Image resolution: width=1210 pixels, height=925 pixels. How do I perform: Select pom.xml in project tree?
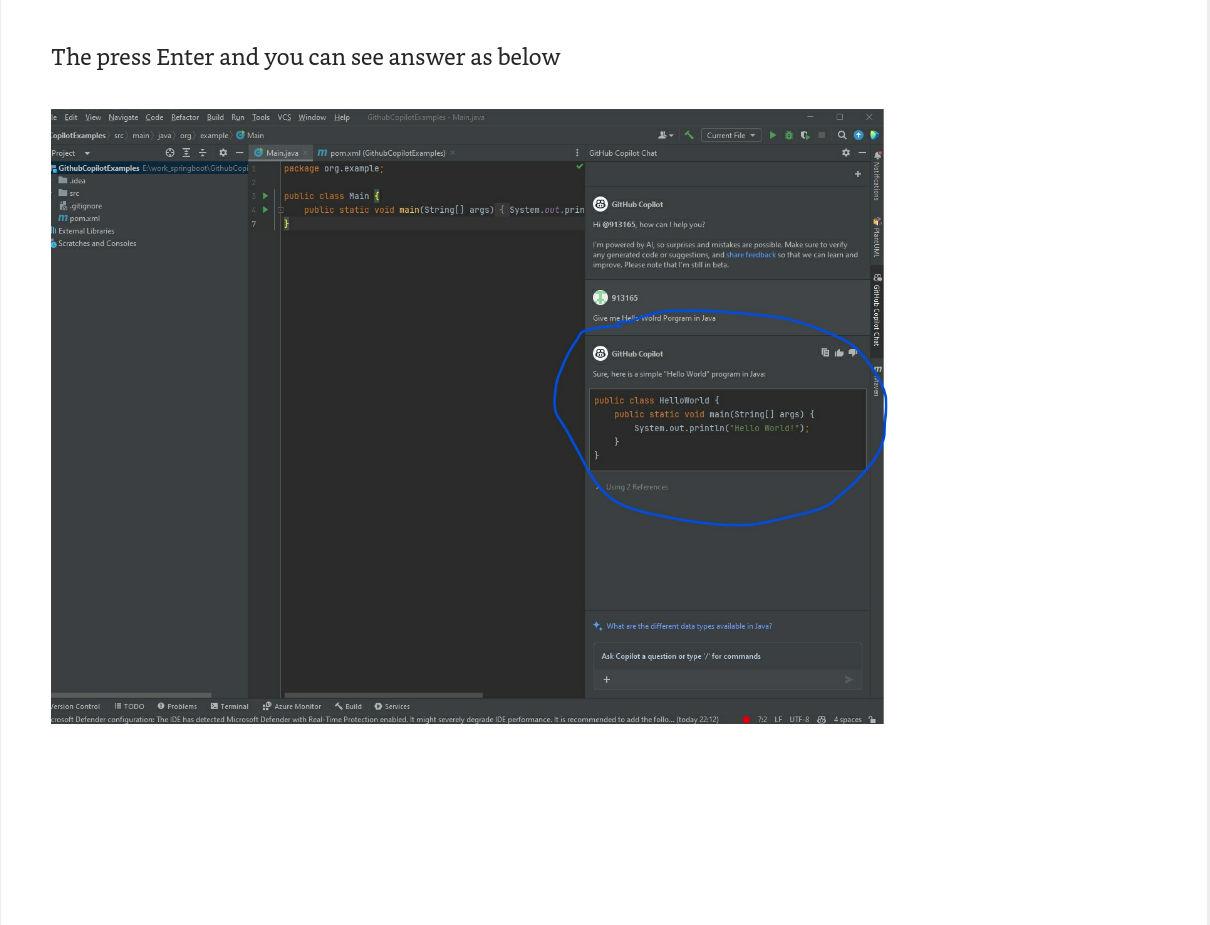pos(79,218)
